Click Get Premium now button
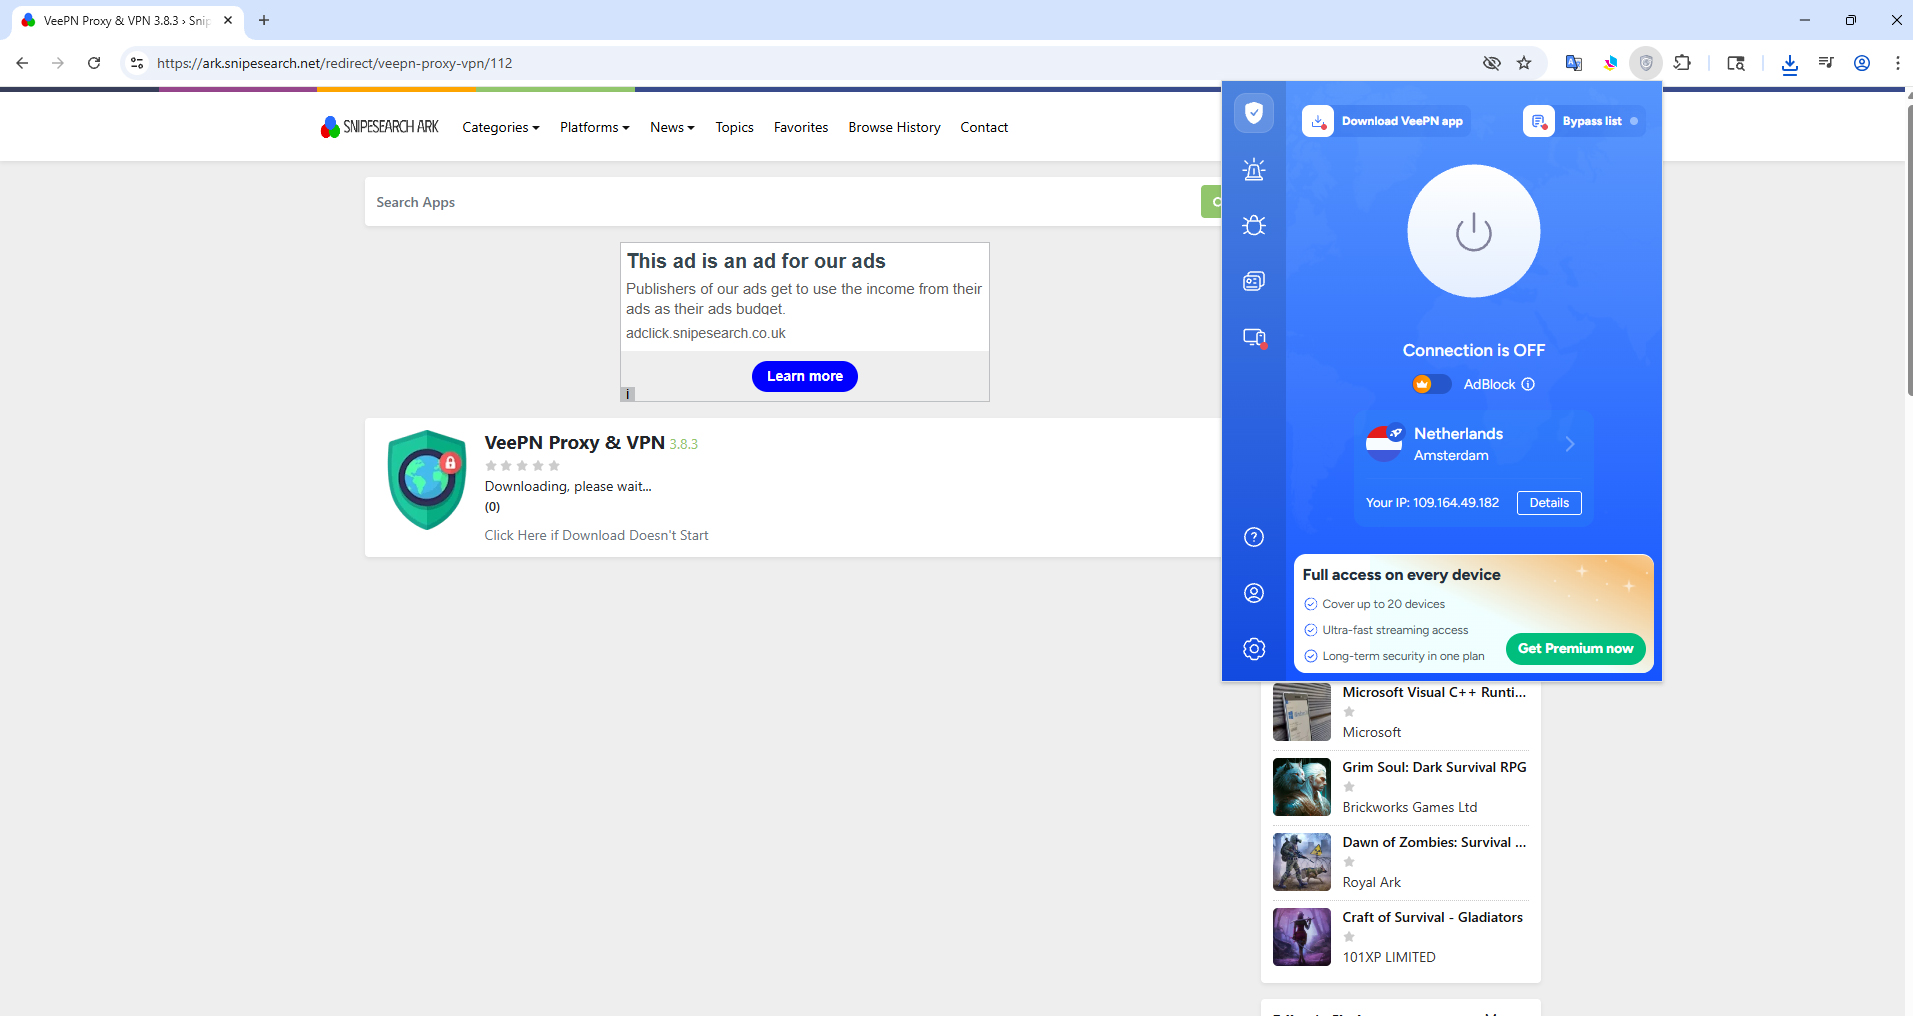This screenshot has width=1913, height=1016. tap(1575, 648)
